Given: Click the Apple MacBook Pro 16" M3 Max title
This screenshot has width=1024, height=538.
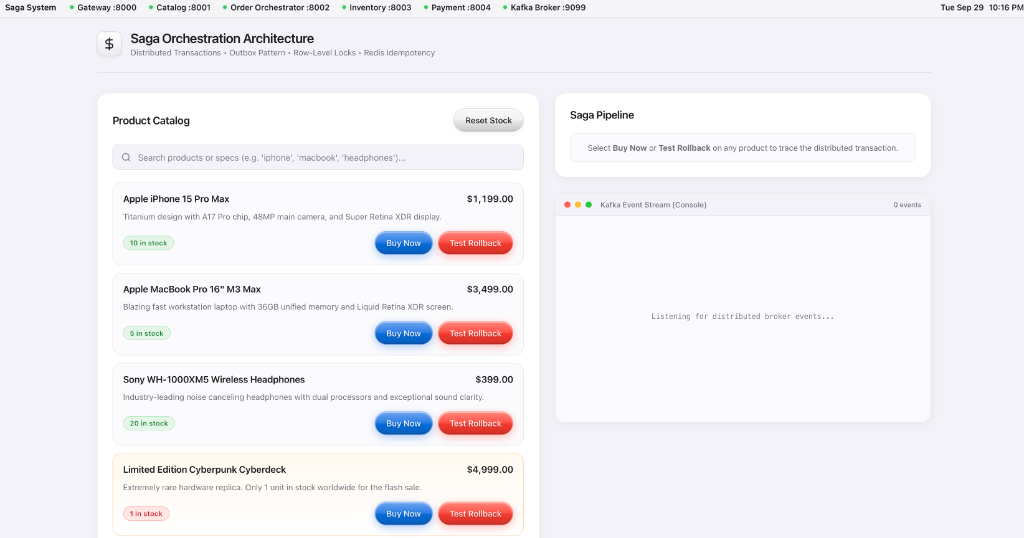Looking at the screenshot, I should coord(192,289).
